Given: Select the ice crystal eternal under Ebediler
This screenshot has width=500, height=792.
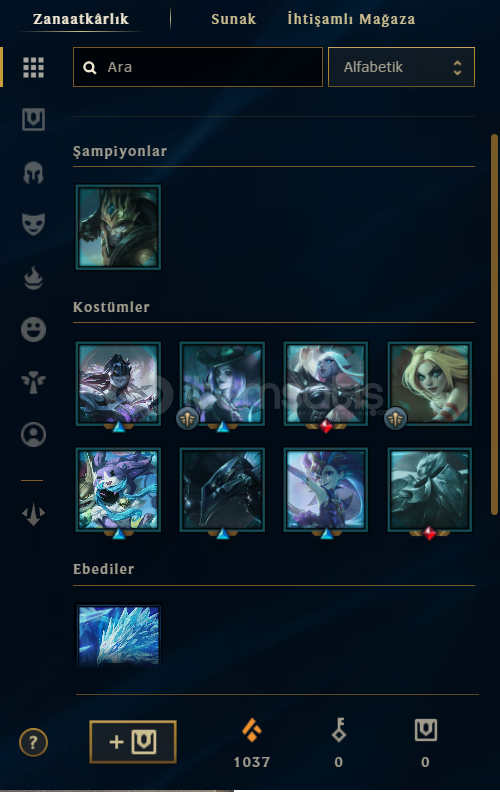Looking at the screenshot, I should tap(118, 636).
